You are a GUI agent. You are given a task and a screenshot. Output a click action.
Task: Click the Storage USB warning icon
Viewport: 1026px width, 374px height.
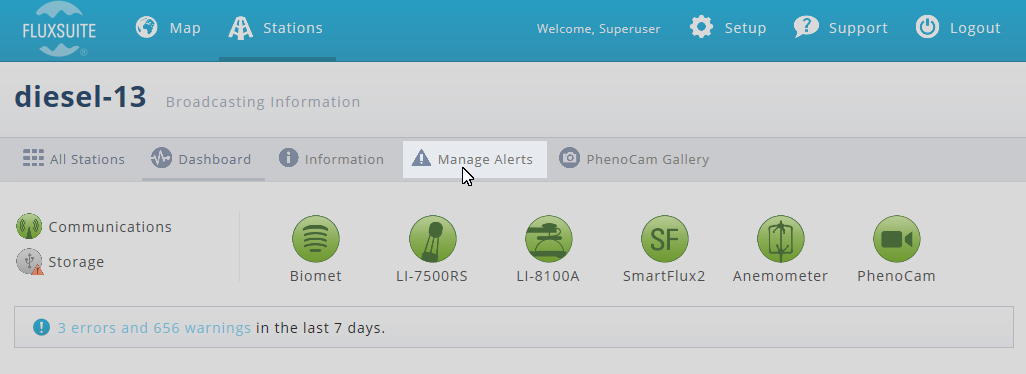pos(29,262)
